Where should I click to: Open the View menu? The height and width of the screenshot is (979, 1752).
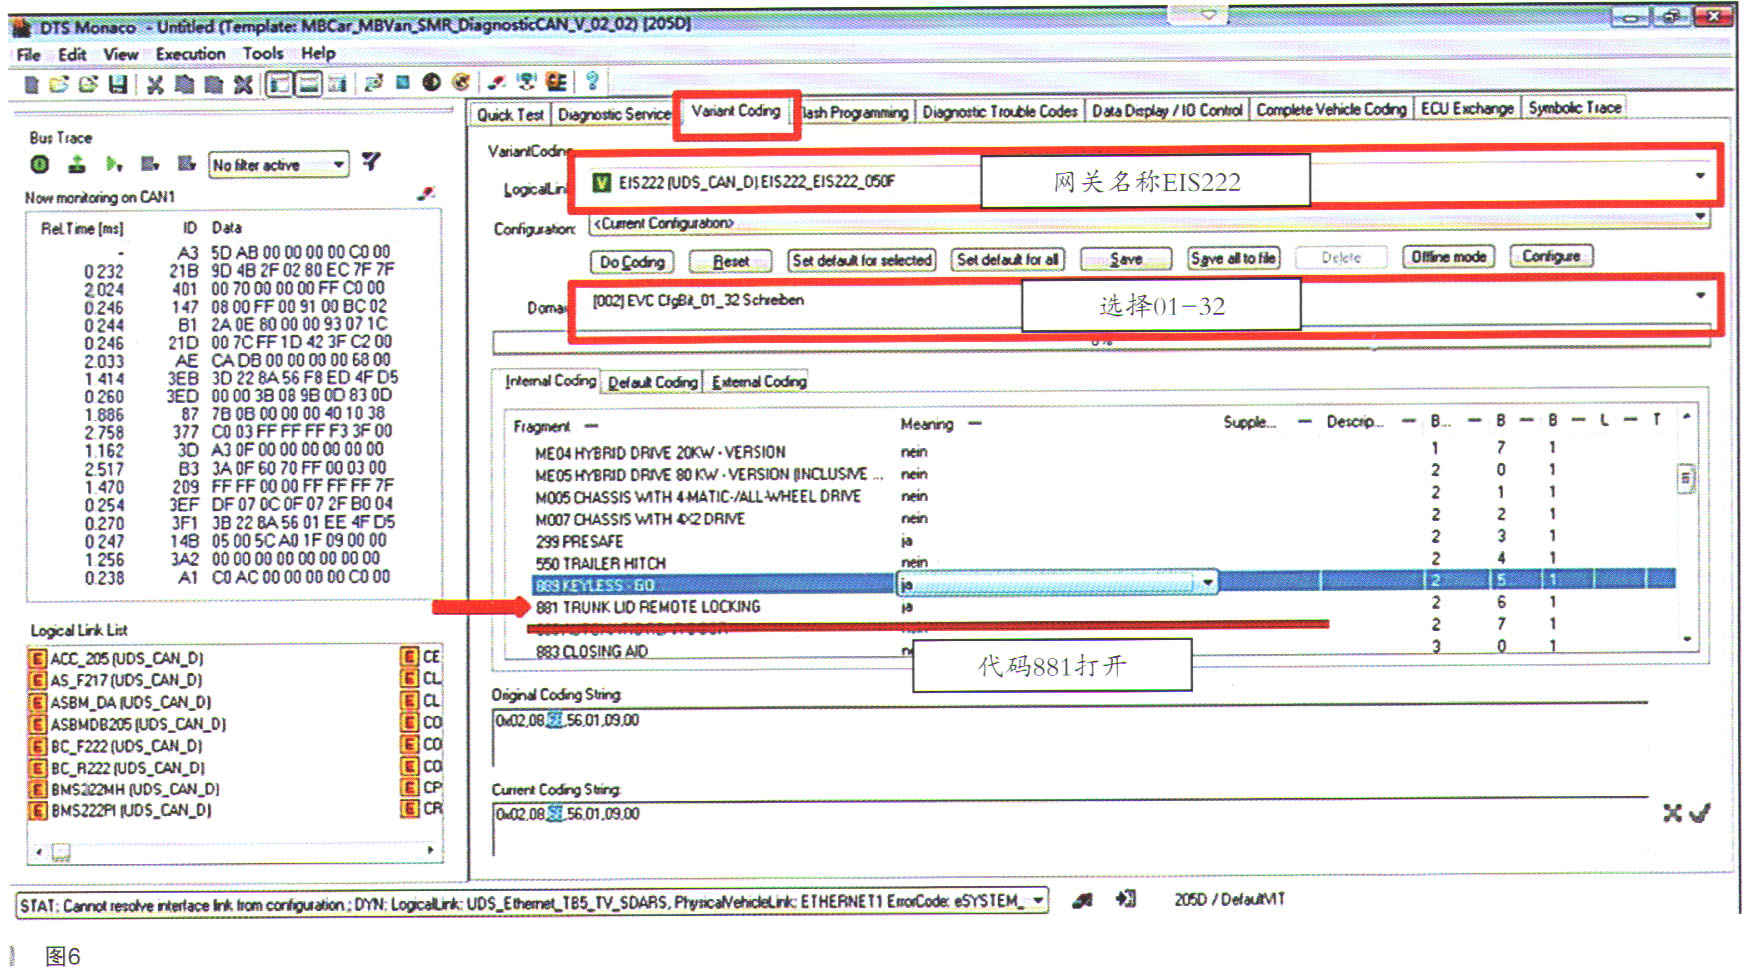[x=121, y=54]
